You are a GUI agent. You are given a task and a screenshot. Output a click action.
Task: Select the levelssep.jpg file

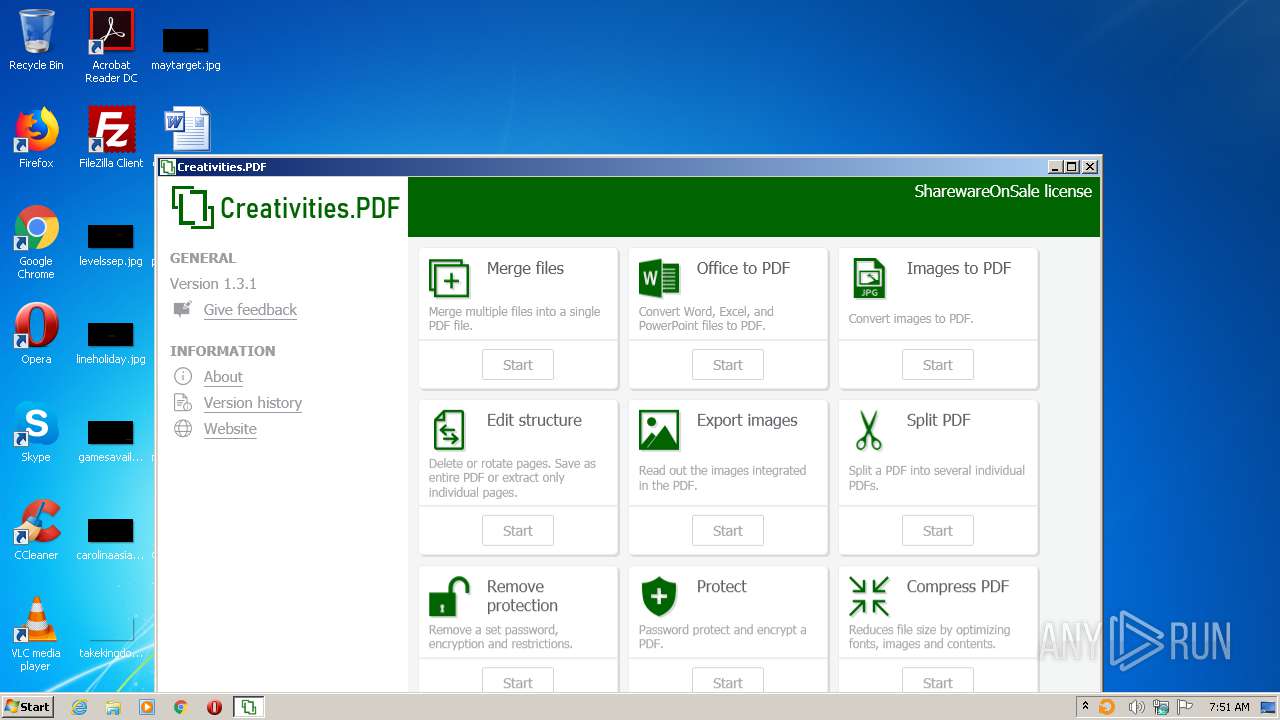[x=111, y=245]
